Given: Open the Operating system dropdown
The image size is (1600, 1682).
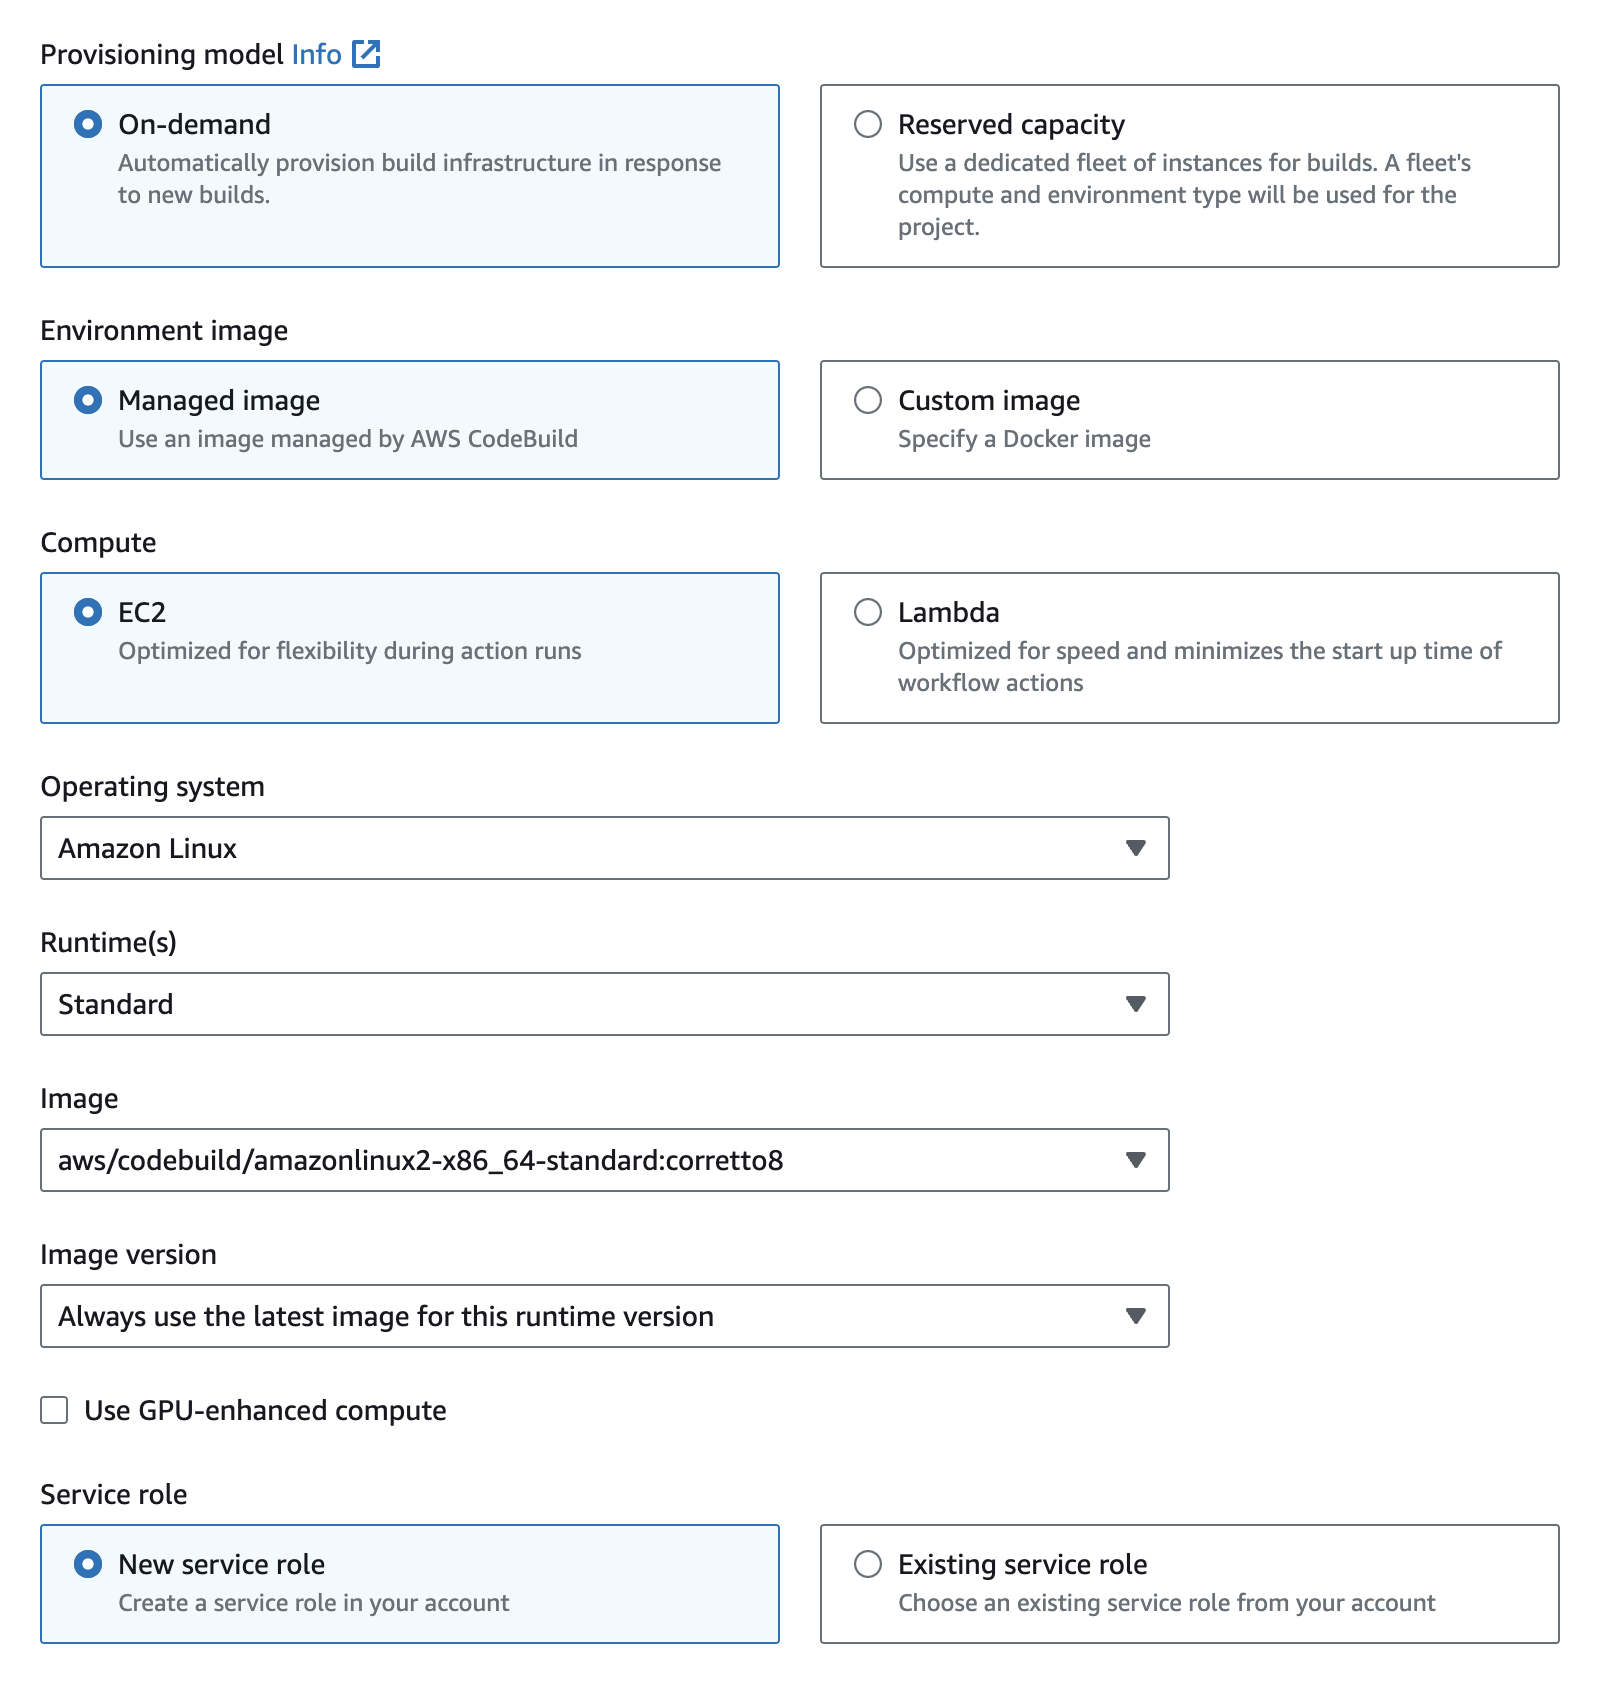Looking at the screenshot, I should click(604, 848).
